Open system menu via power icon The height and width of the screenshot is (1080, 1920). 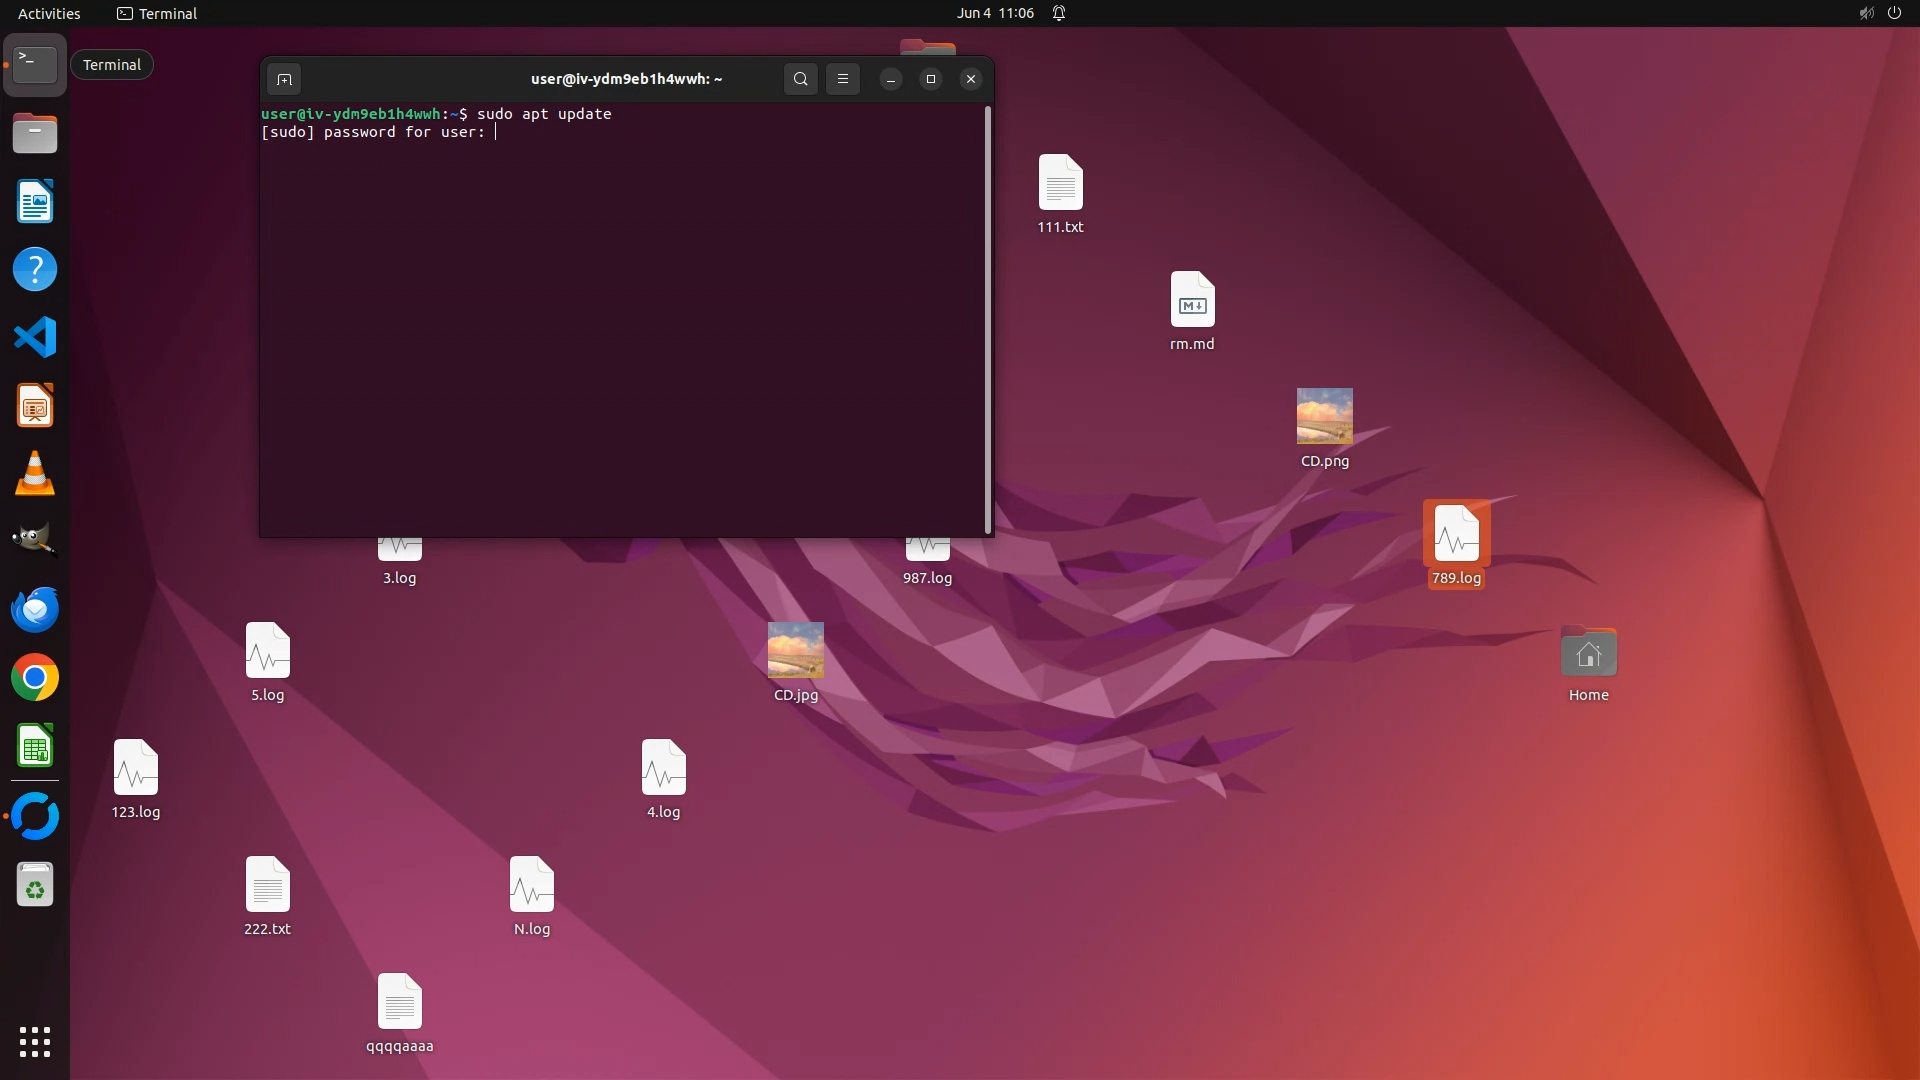tap(1894, 13)
